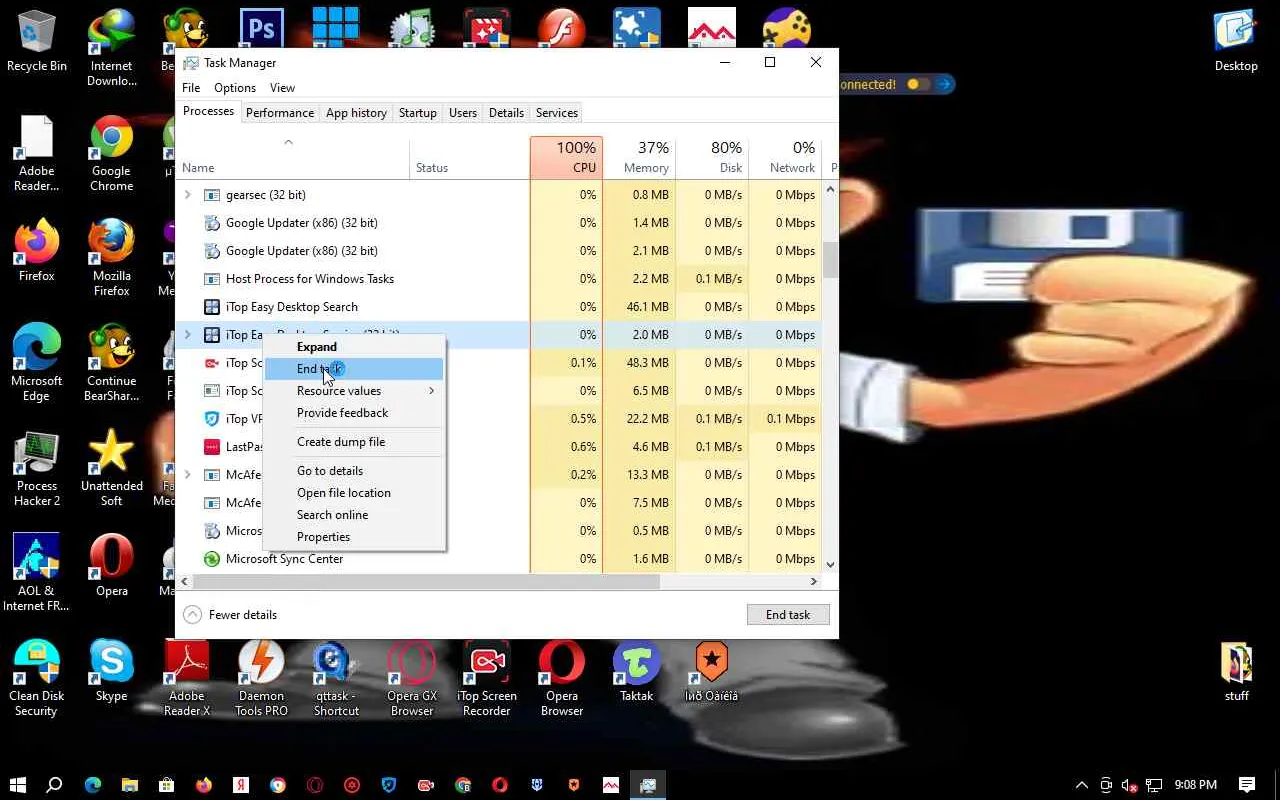Open the File menu in Task Manager

coord(191,88)
